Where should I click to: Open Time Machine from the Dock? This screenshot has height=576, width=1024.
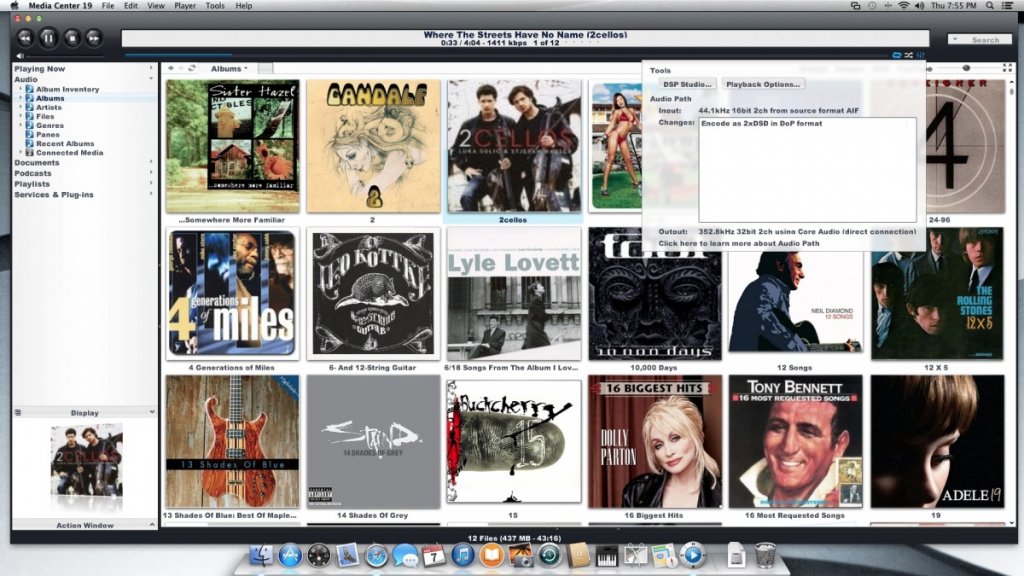pos(549,555)
